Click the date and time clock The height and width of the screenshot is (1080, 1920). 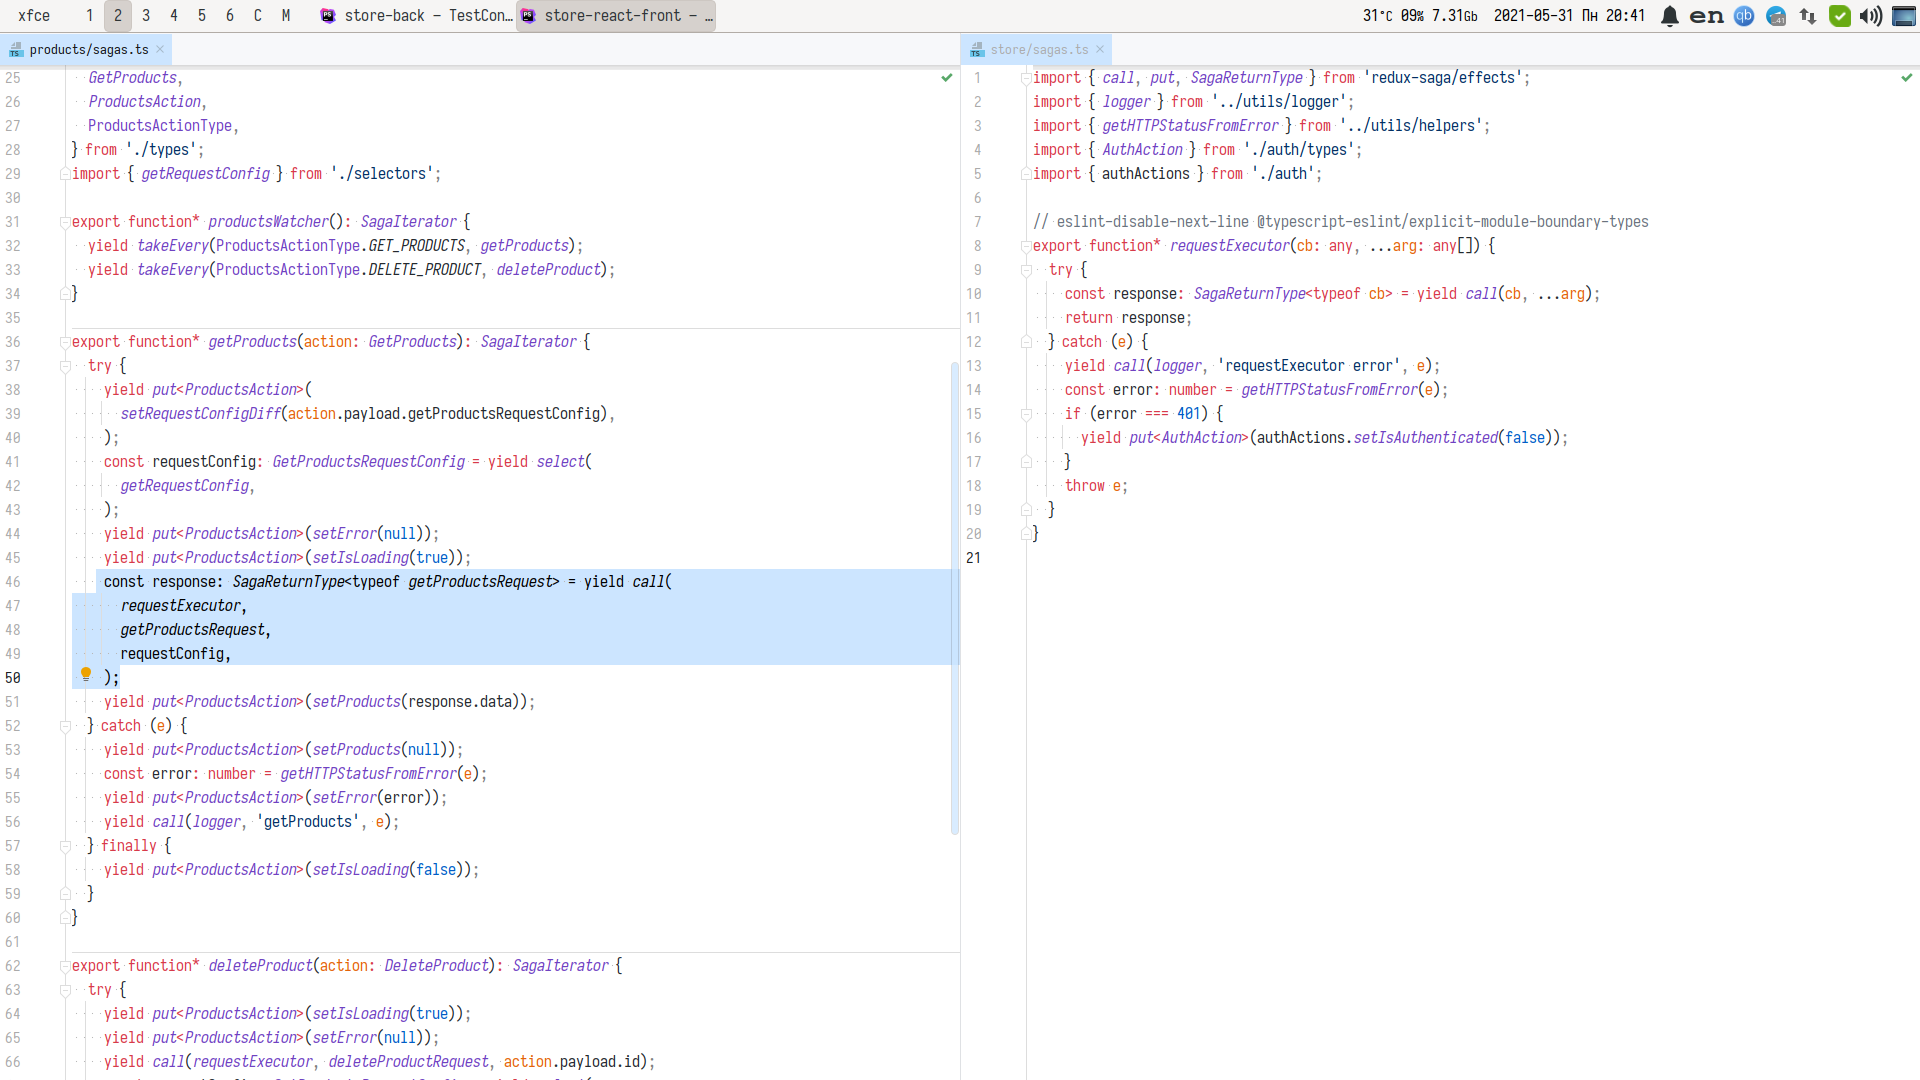pos(1568,16)
